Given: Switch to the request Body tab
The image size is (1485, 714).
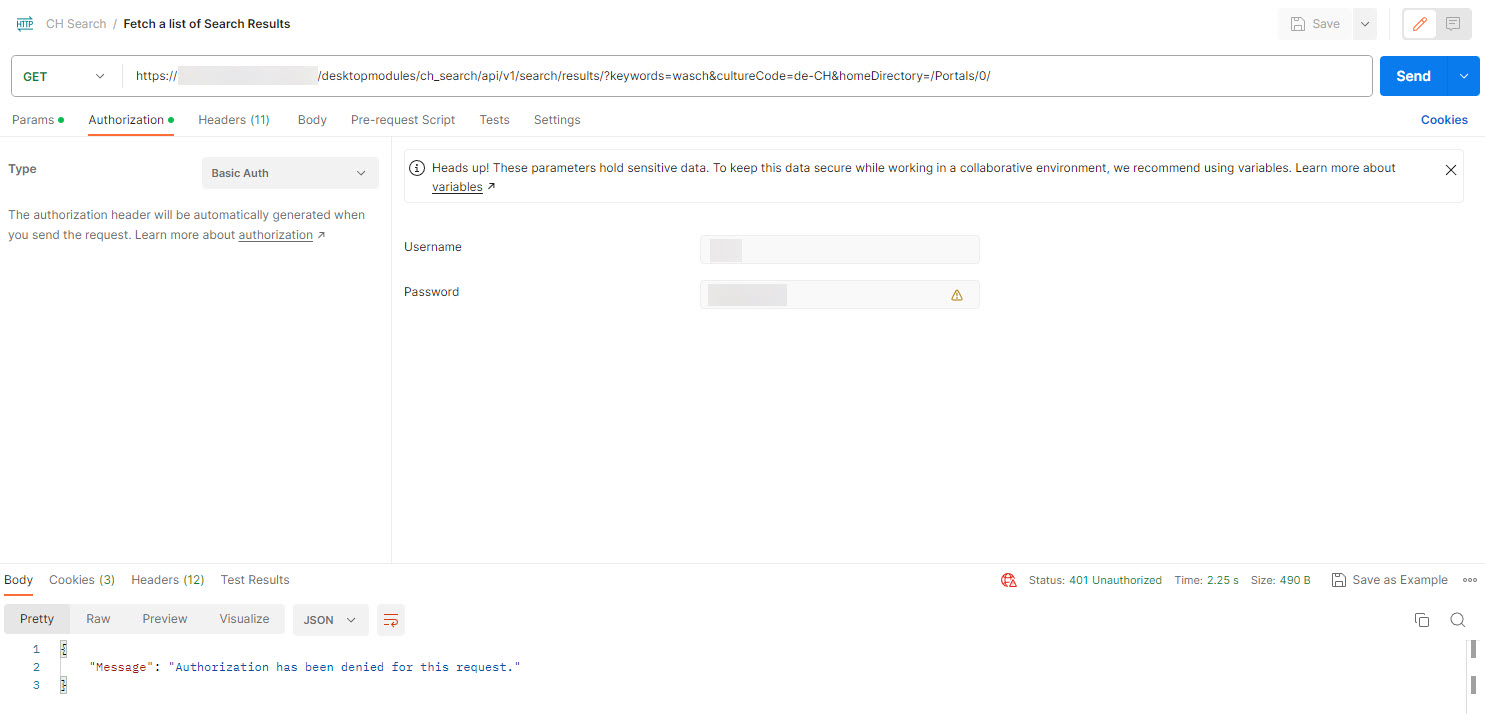Looking at the screenshot, I should (312, 120).
